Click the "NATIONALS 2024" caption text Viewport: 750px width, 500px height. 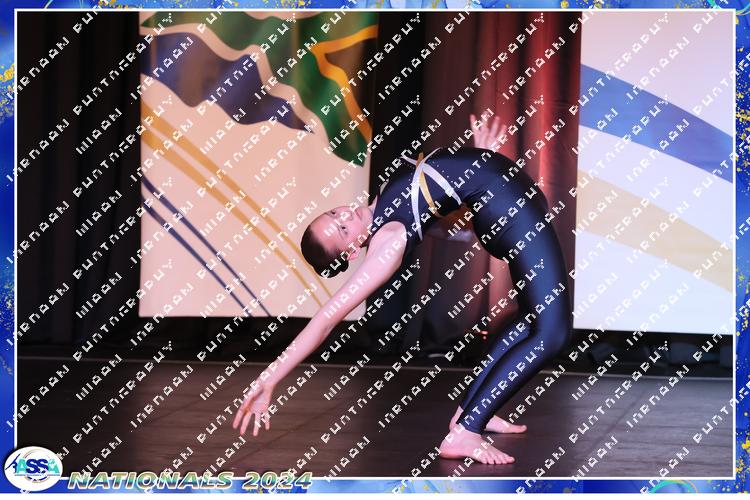click(x=190, y=480)
